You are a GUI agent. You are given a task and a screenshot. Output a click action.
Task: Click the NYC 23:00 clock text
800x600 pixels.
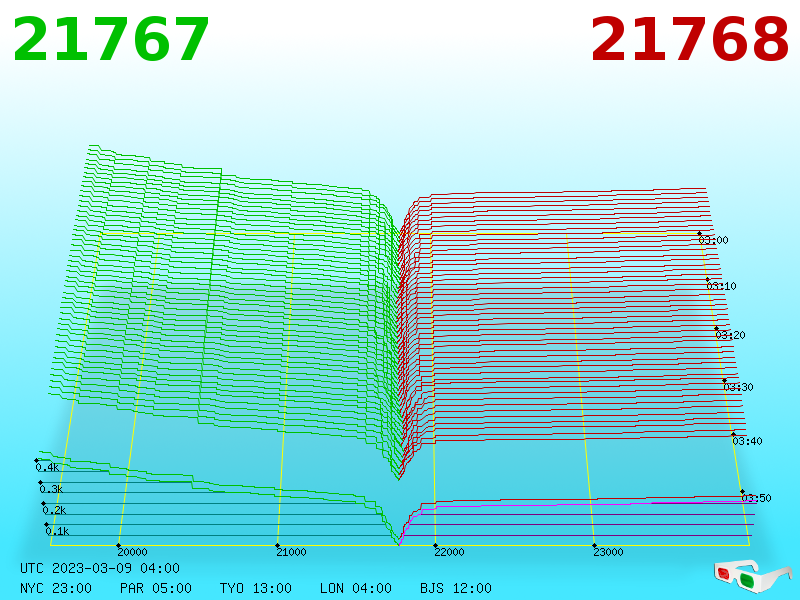[56, 588]
